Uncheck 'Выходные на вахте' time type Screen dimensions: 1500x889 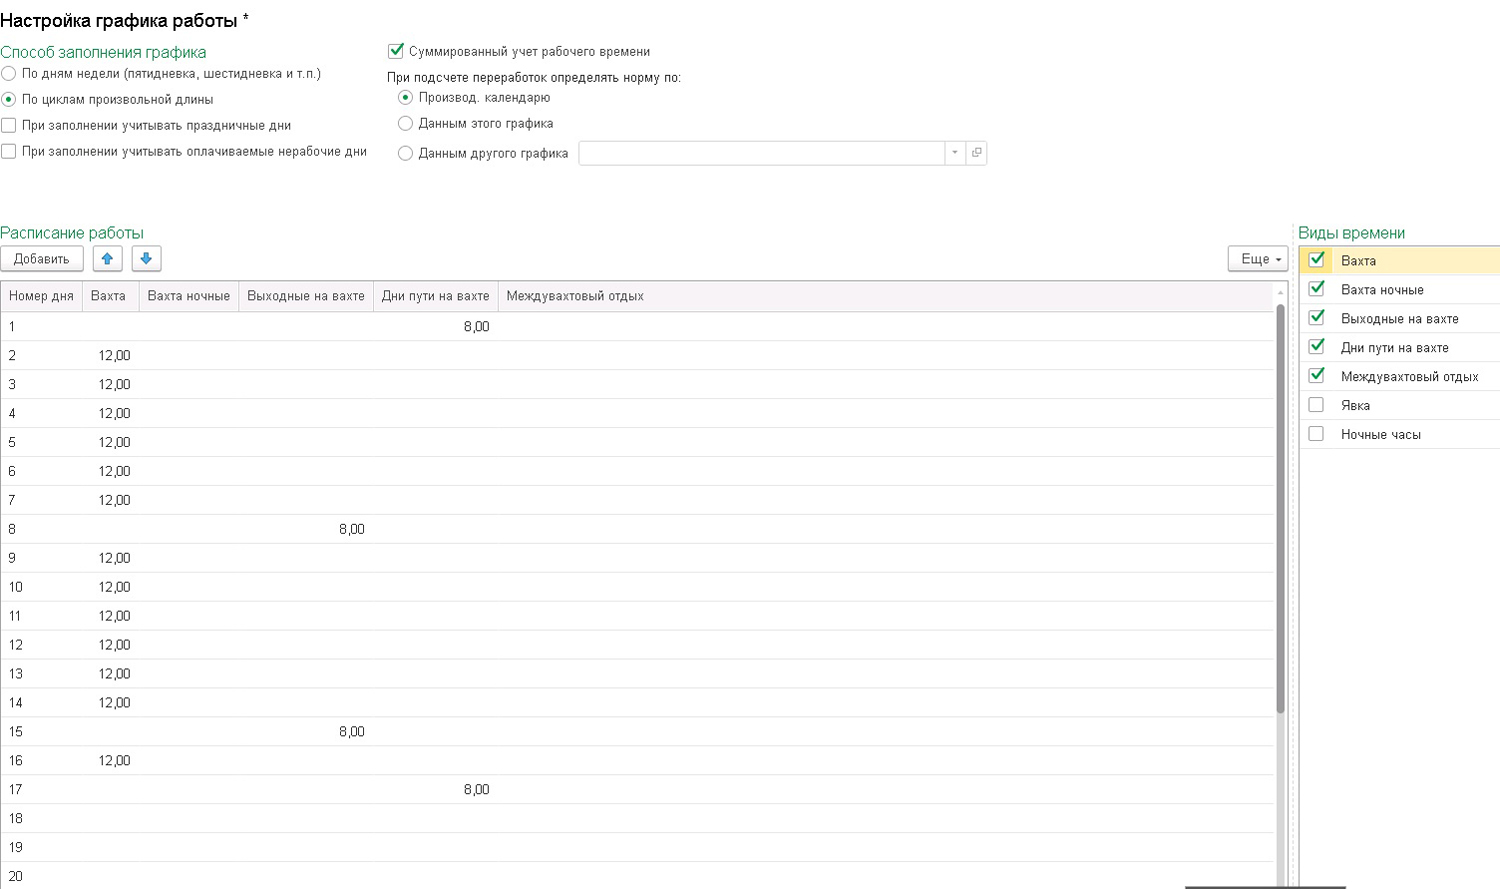[1317, 318]
